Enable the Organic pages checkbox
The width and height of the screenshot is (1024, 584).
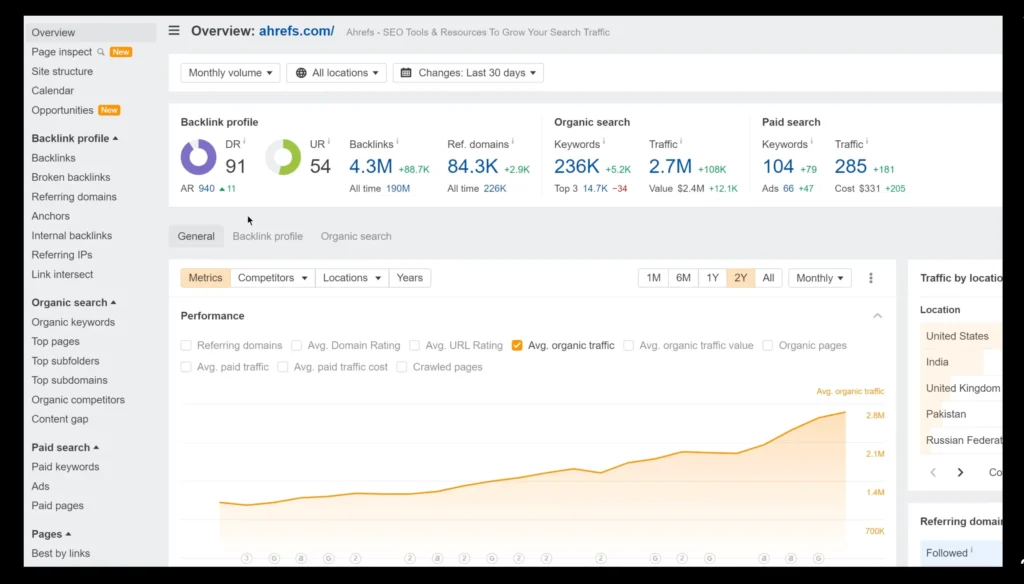pos(767,346)
